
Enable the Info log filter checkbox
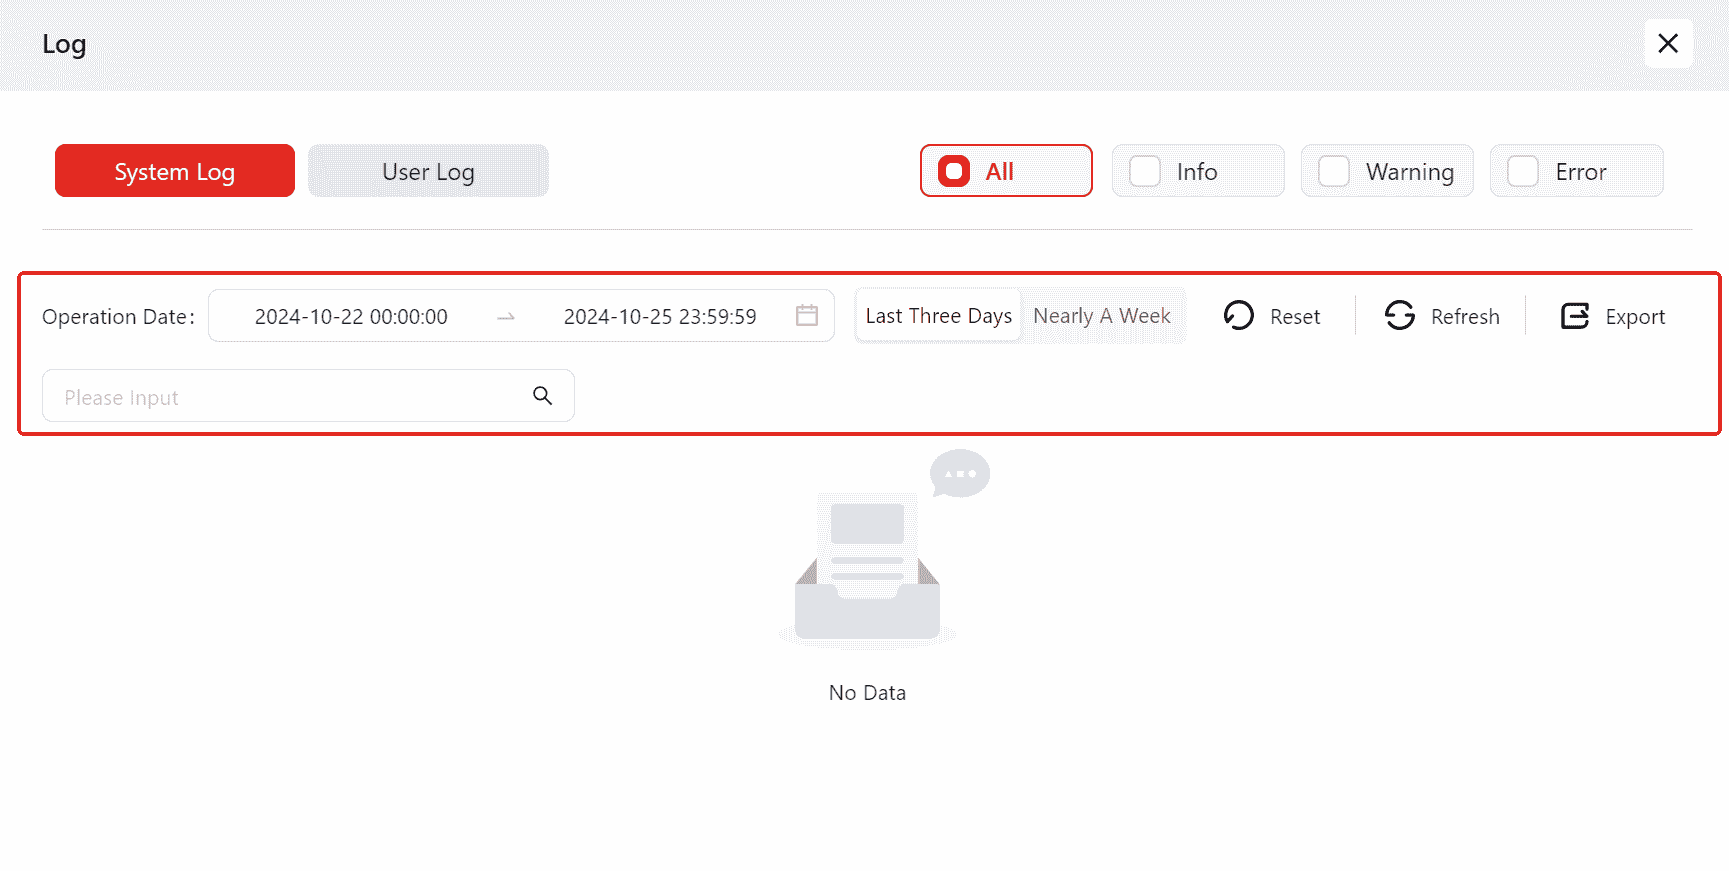coord(1145,172)
